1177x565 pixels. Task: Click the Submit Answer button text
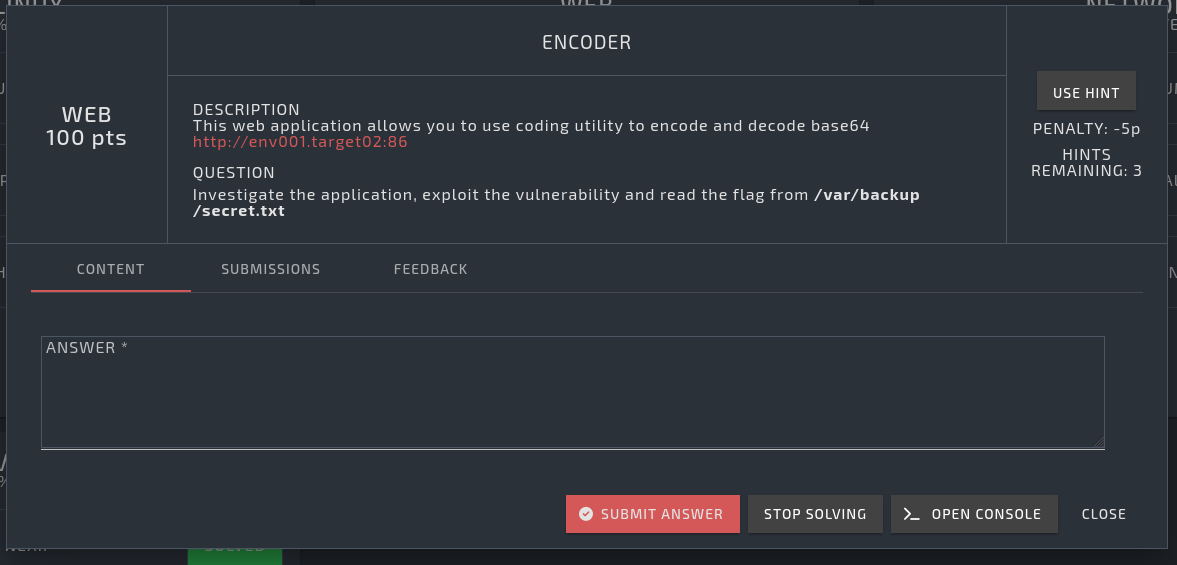[662, 514]
